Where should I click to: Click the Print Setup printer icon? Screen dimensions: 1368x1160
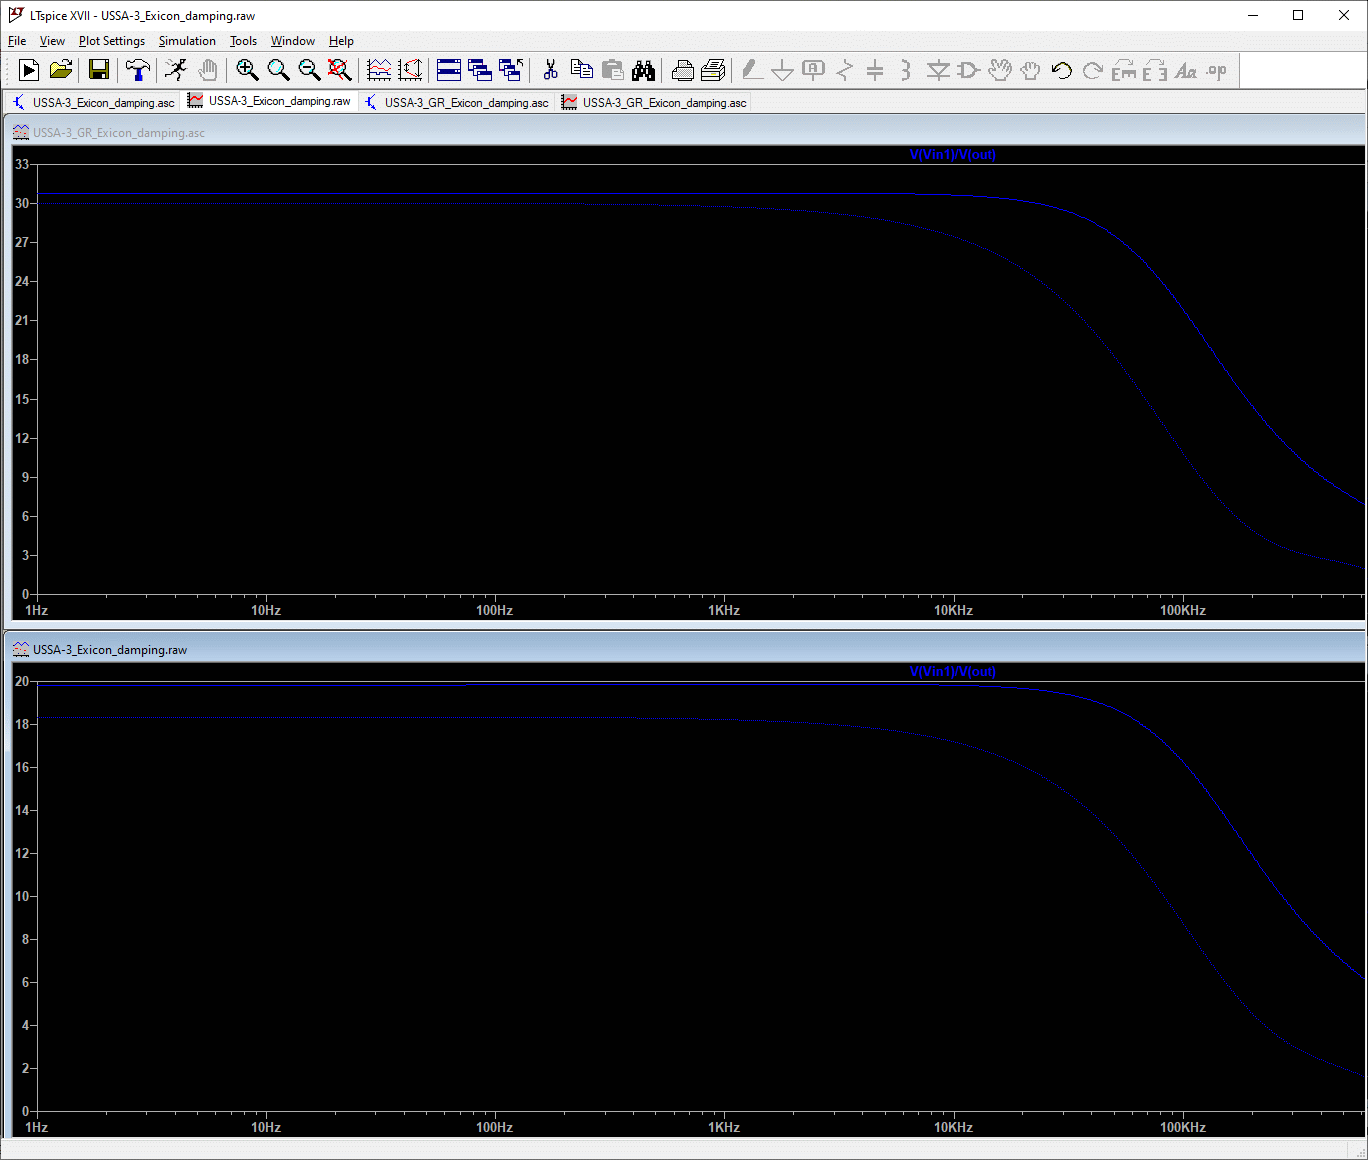point(682,70)
